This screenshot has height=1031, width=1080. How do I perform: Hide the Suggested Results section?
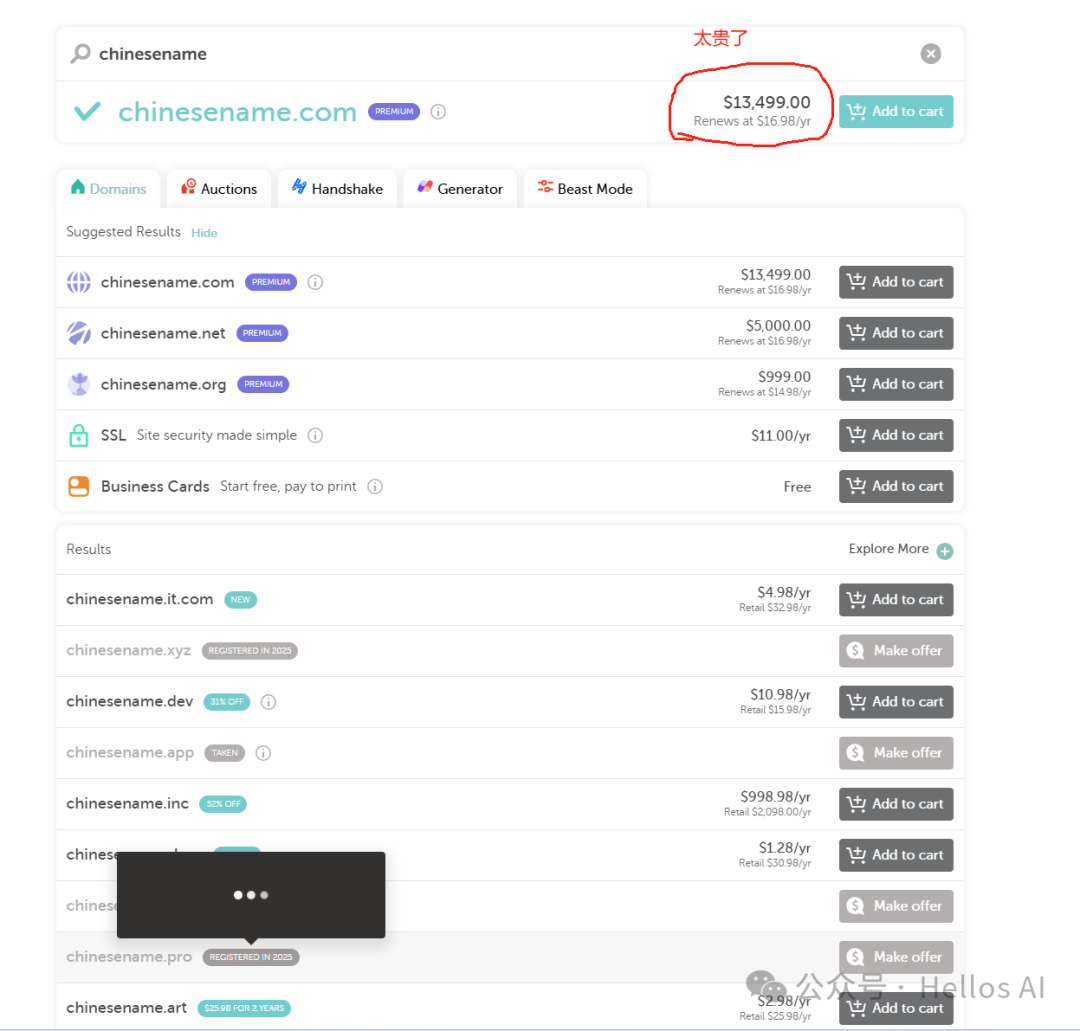pyautogui.click(x=204, y=233)
